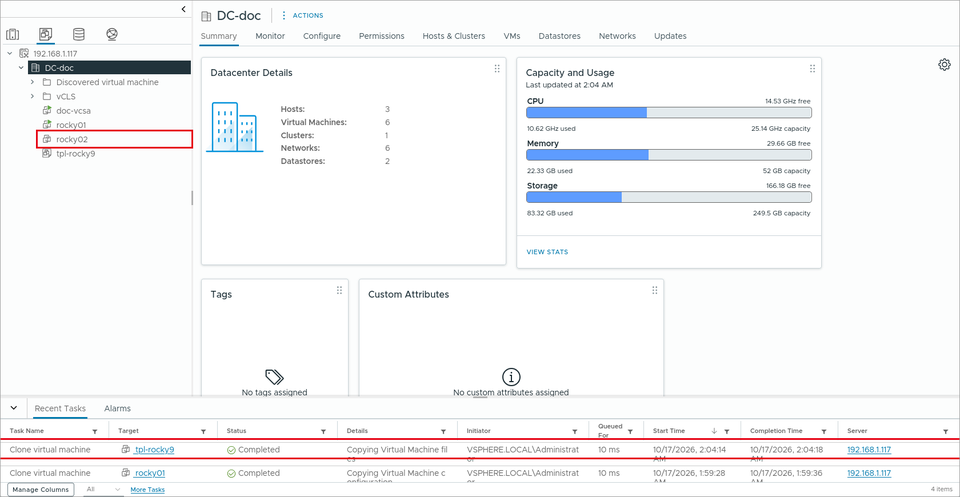
Task: Grab the Custom Attributes card drag handle
Action: coord(654,290)
